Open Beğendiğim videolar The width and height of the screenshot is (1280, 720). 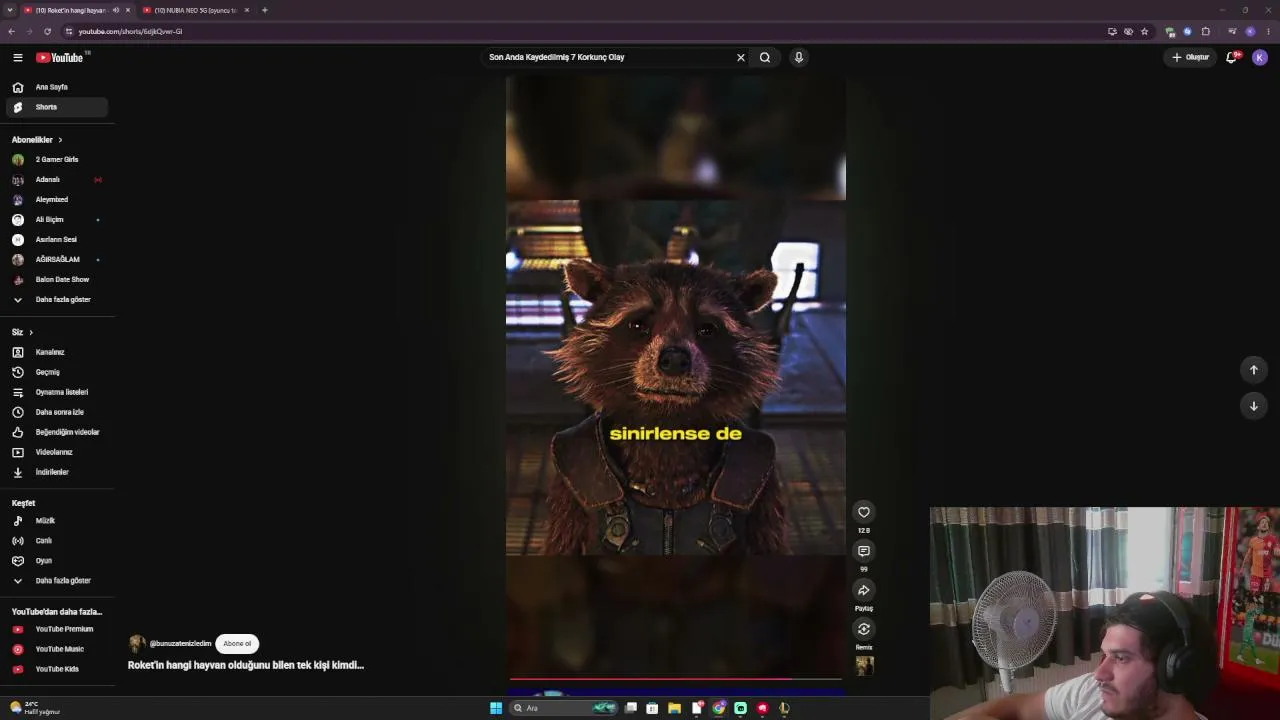coord(56,432)
